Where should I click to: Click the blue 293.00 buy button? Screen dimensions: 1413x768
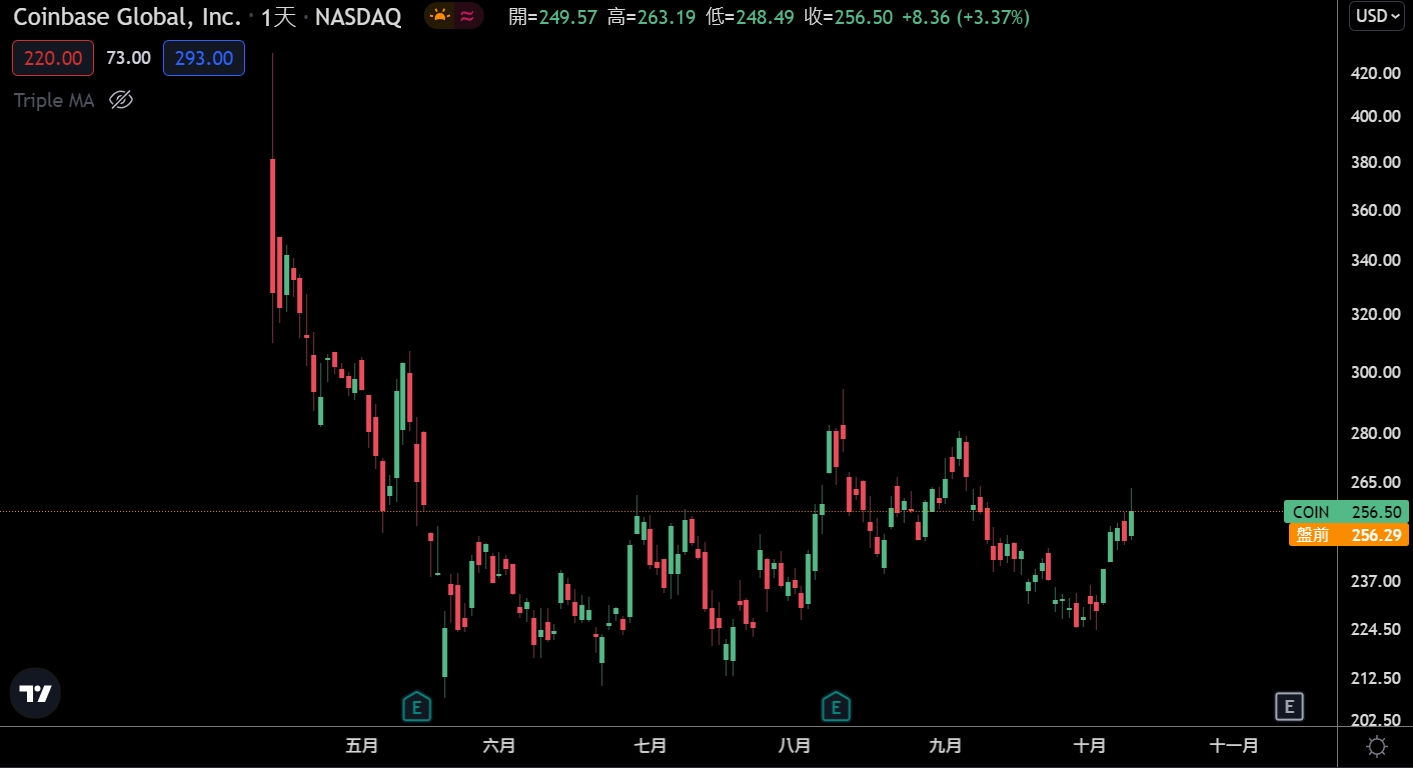pyautogui.click(x=204, y=58)
